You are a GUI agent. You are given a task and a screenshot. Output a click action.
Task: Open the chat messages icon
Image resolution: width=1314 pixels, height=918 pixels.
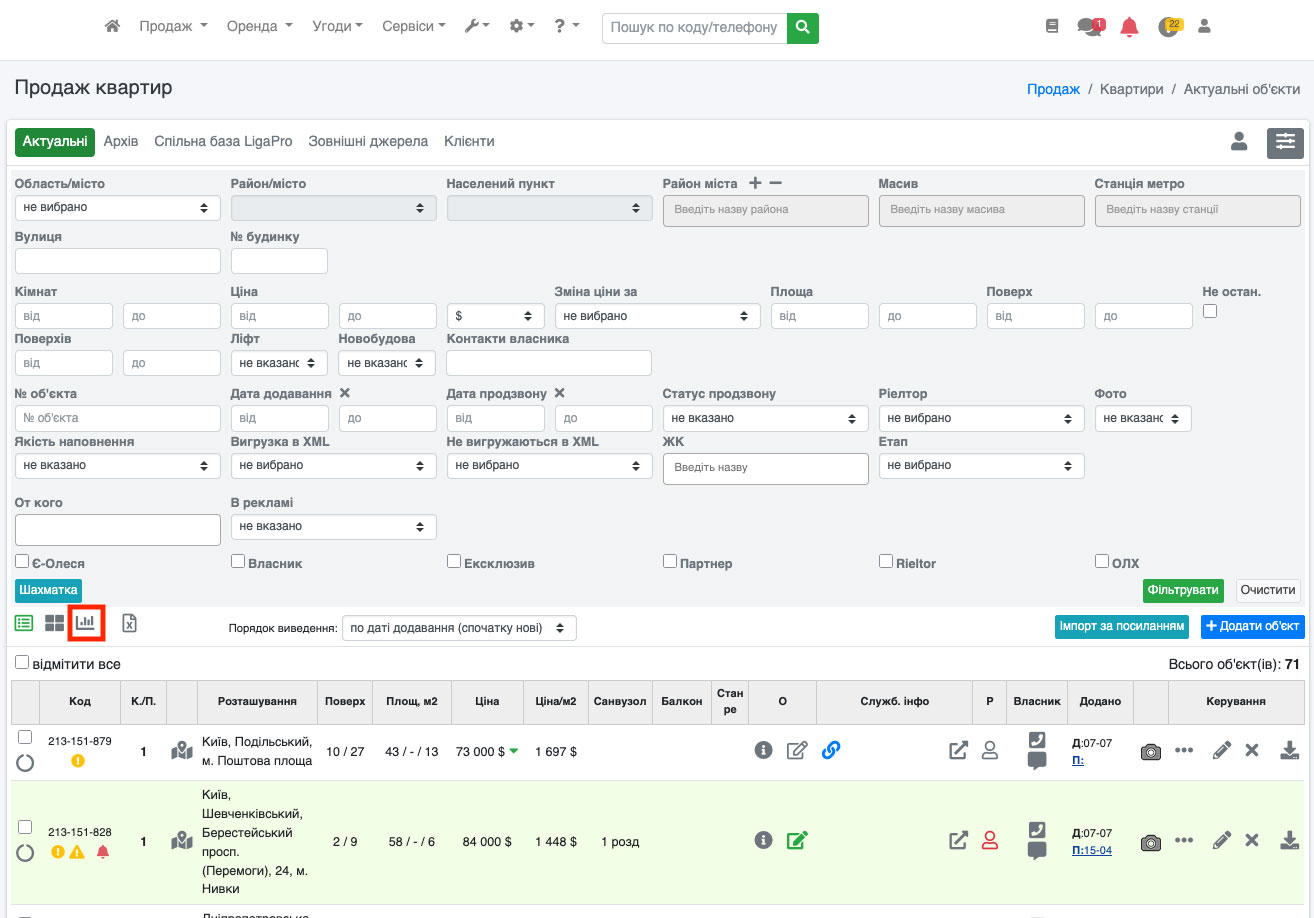coord(1089,27)
